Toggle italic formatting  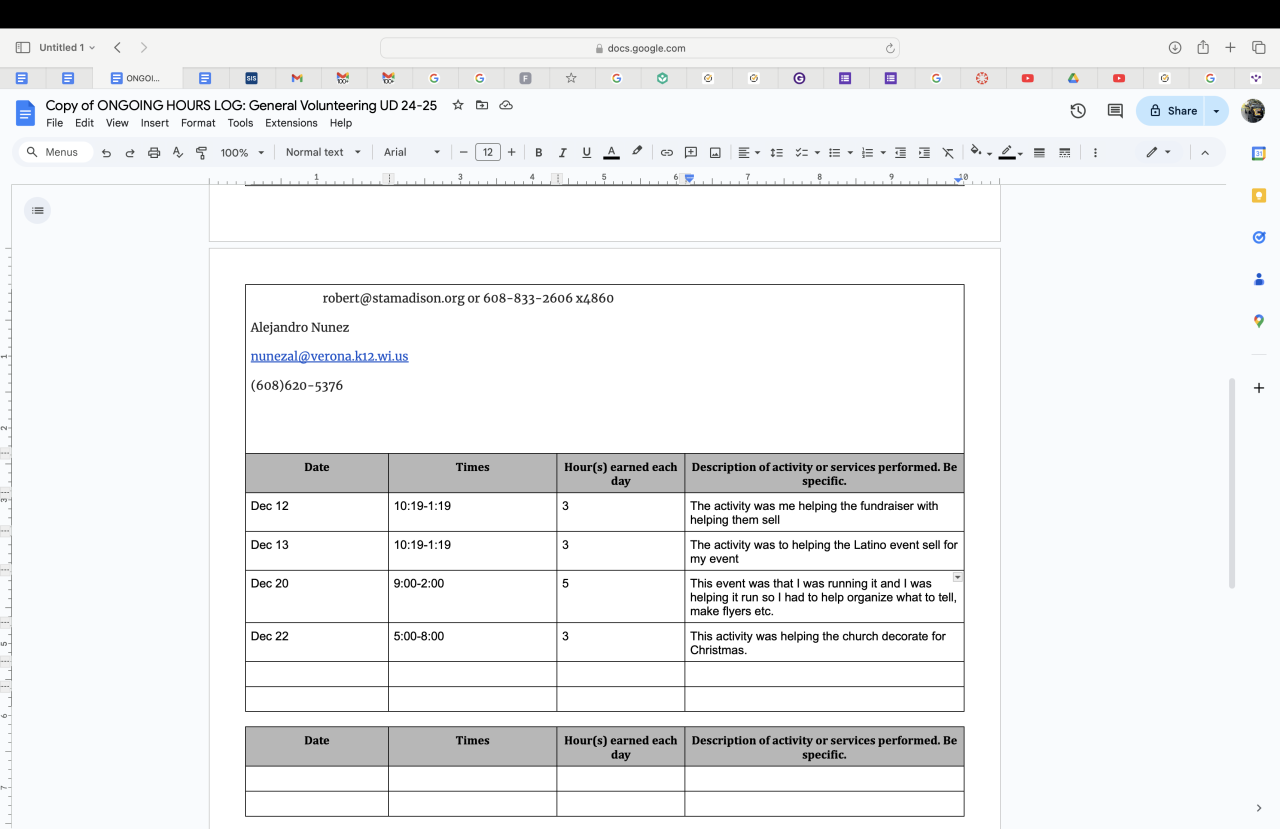(562, 153)
